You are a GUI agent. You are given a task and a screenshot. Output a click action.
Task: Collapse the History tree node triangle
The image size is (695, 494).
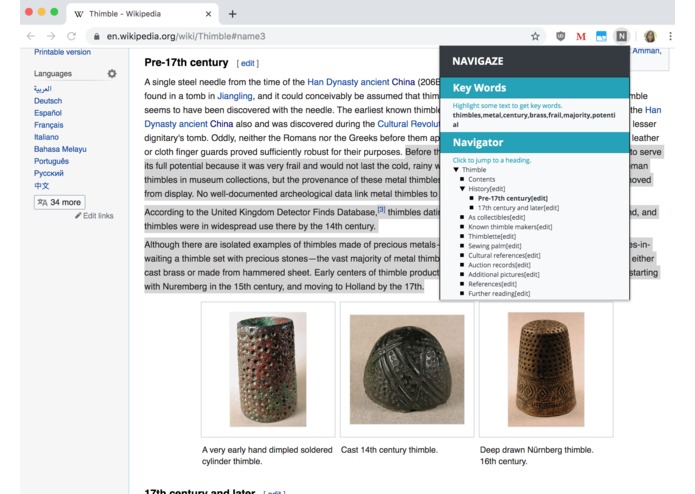tap(462, 189)
